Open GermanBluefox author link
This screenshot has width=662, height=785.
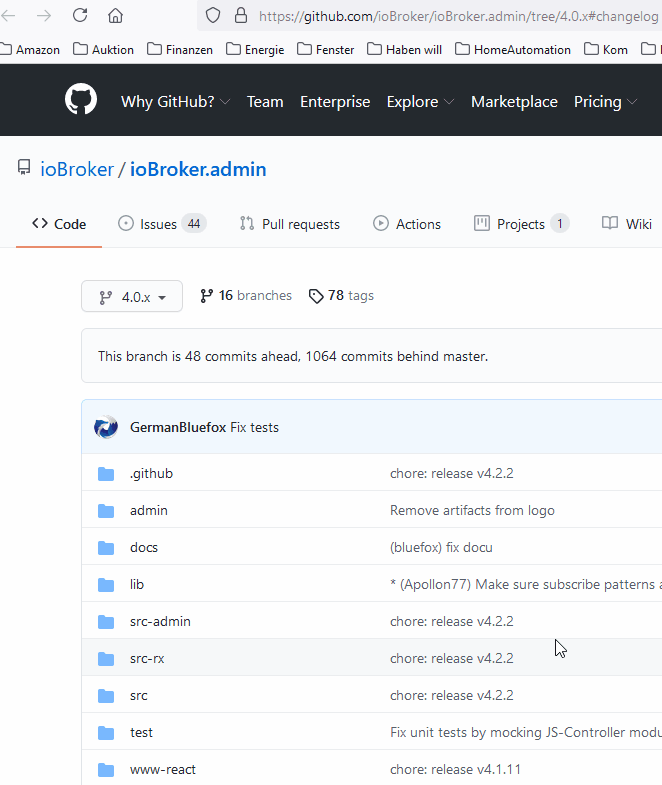pos(178,427)
